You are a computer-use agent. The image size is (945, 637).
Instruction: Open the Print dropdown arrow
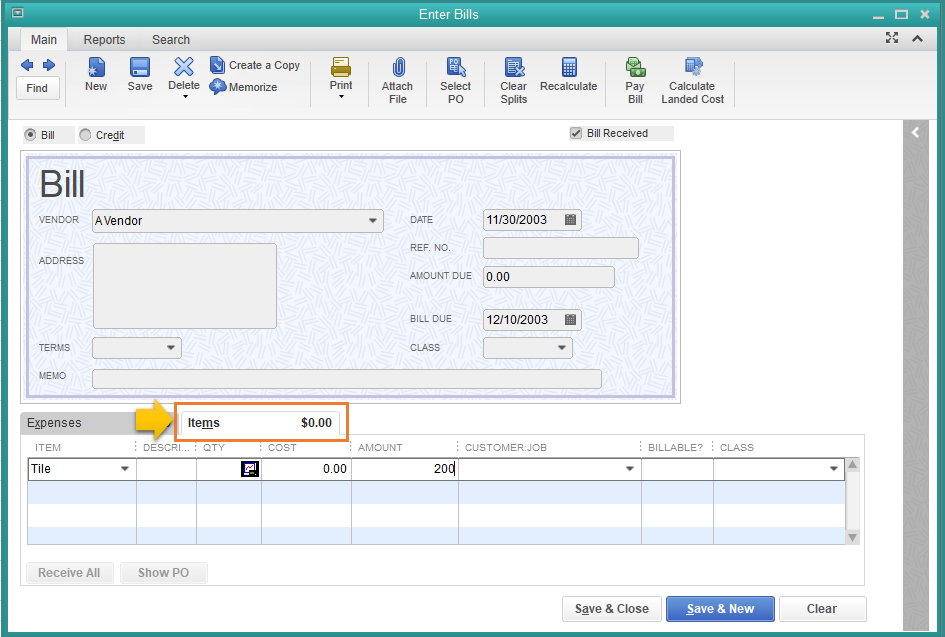341,97
